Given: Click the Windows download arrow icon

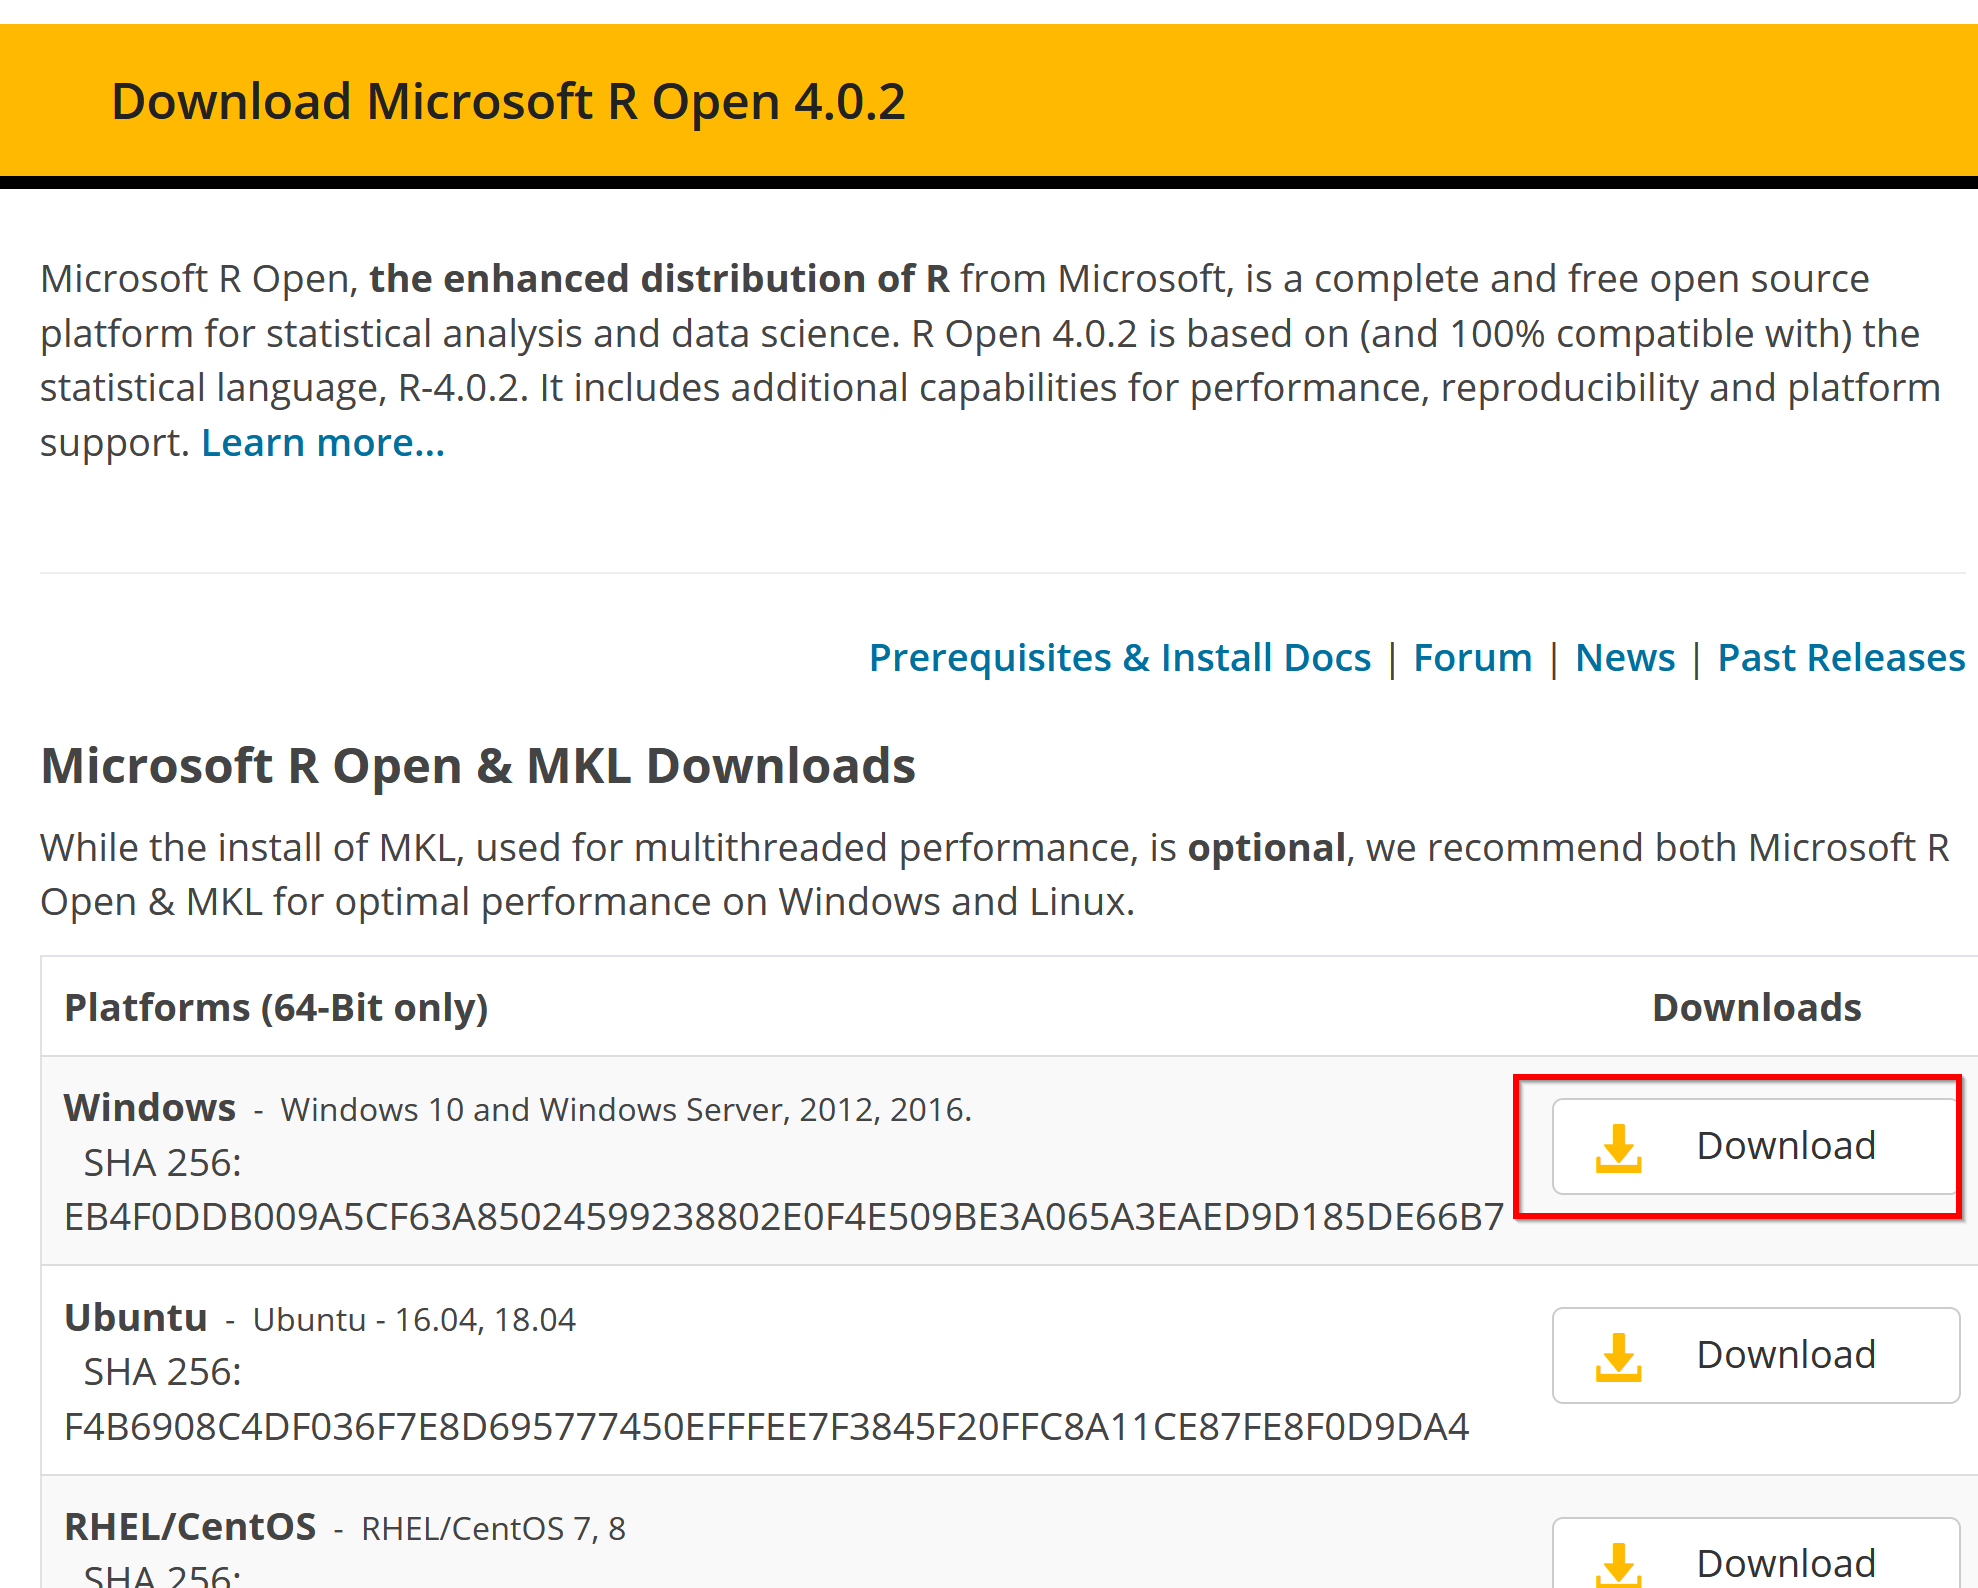Looking at the screenshot, I should [x=1618, y=1147].
